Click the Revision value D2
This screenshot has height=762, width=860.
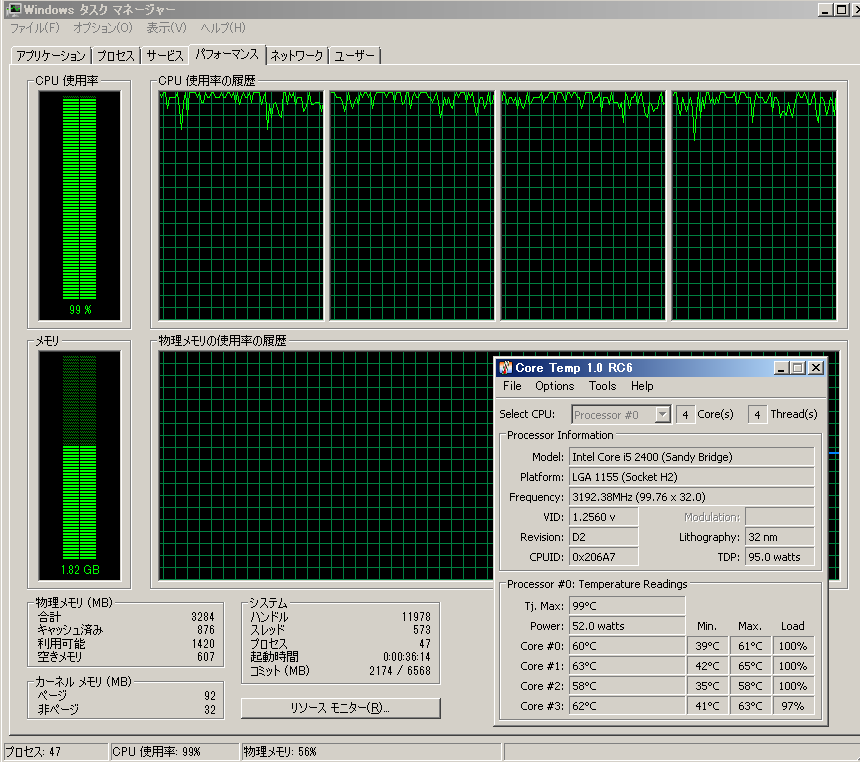(x=604, y=537)
